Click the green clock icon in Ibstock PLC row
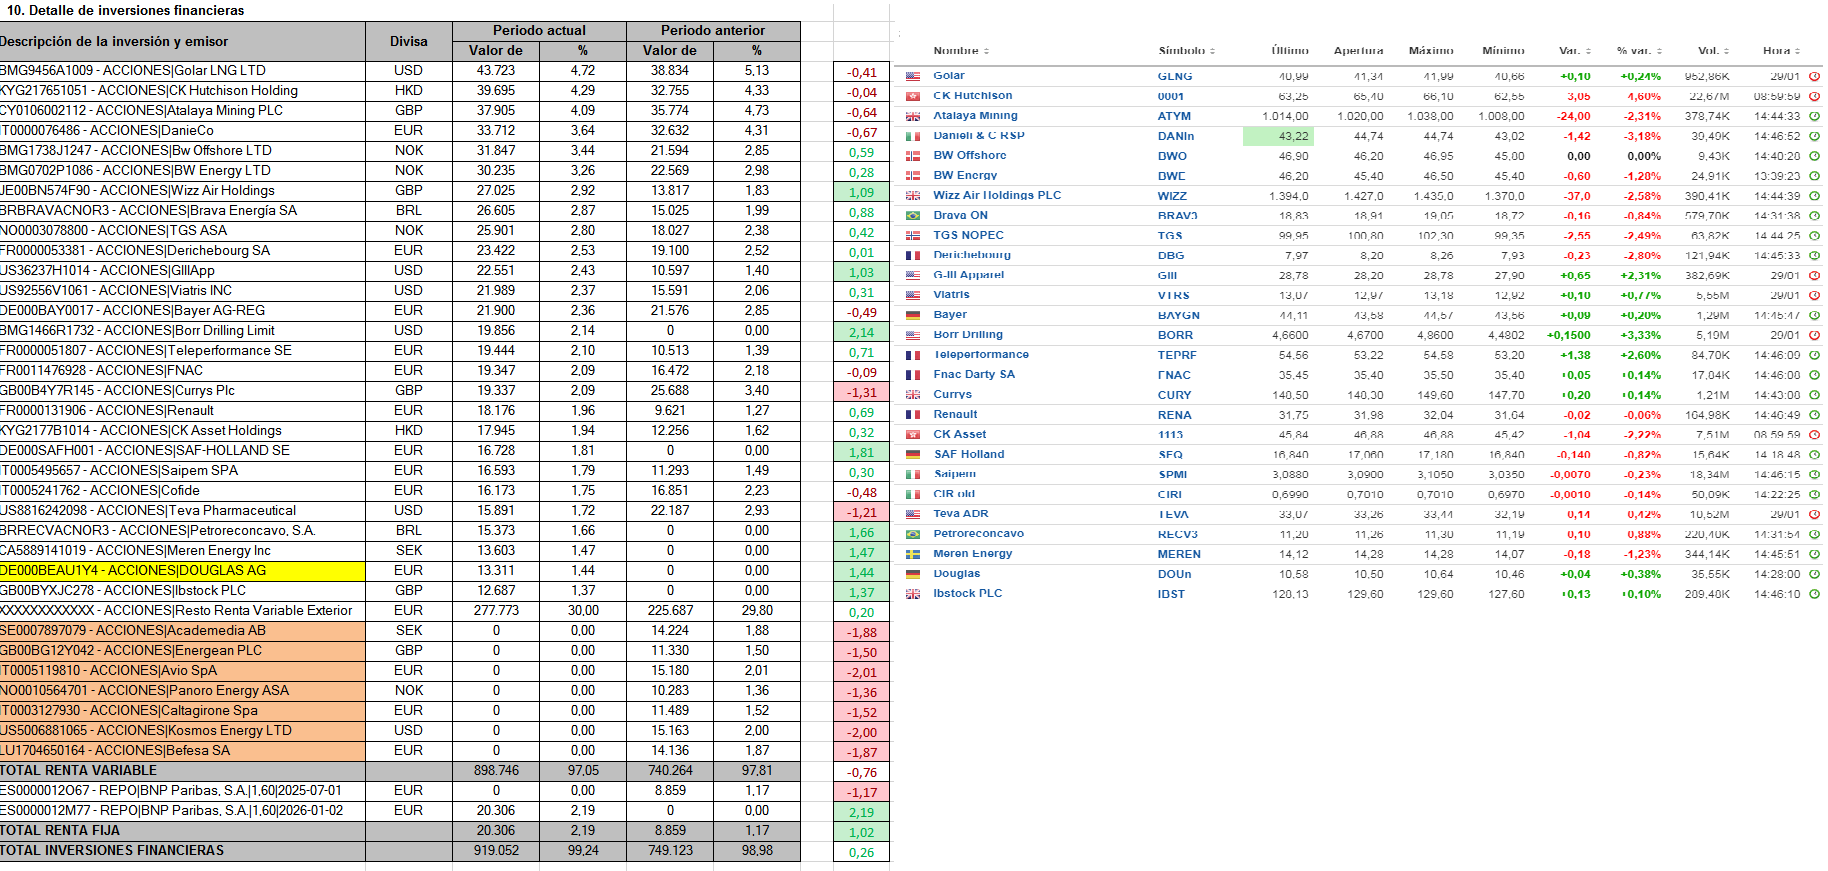This screenshot has width=1828, height=871. [1814, 594]
